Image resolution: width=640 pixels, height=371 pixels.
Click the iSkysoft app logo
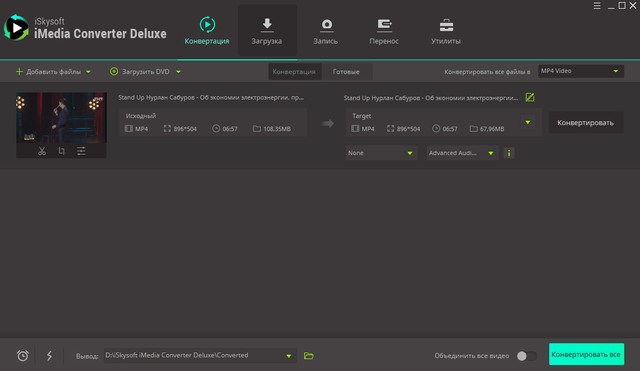click(16, 28)
